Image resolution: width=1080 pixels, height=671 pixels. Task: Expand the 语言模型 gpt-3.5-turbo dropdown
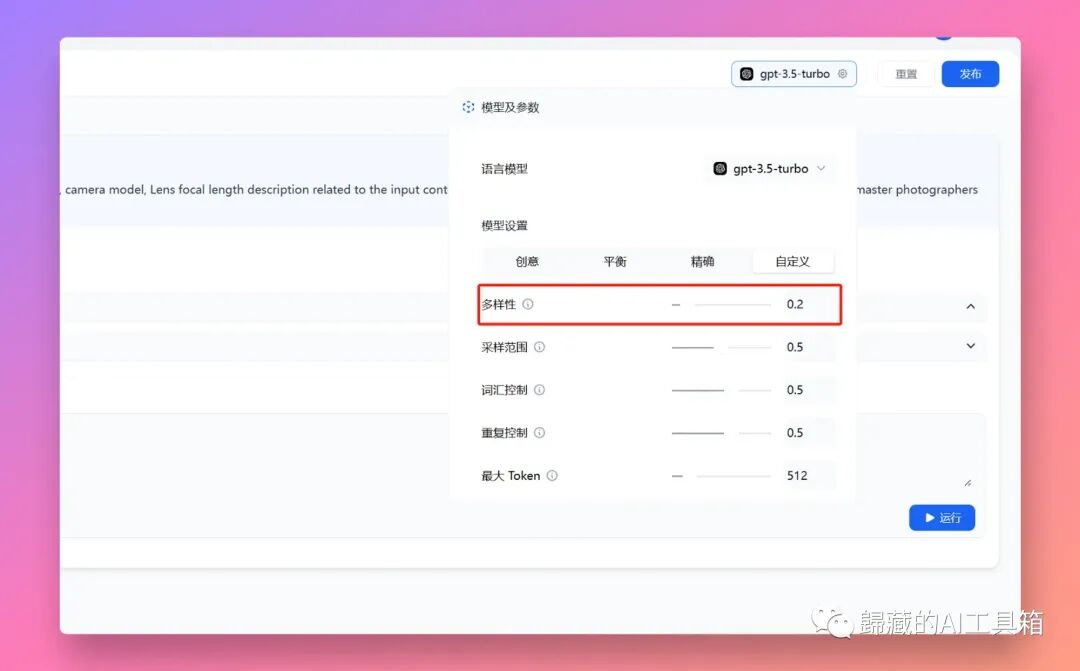coord(769,169)
